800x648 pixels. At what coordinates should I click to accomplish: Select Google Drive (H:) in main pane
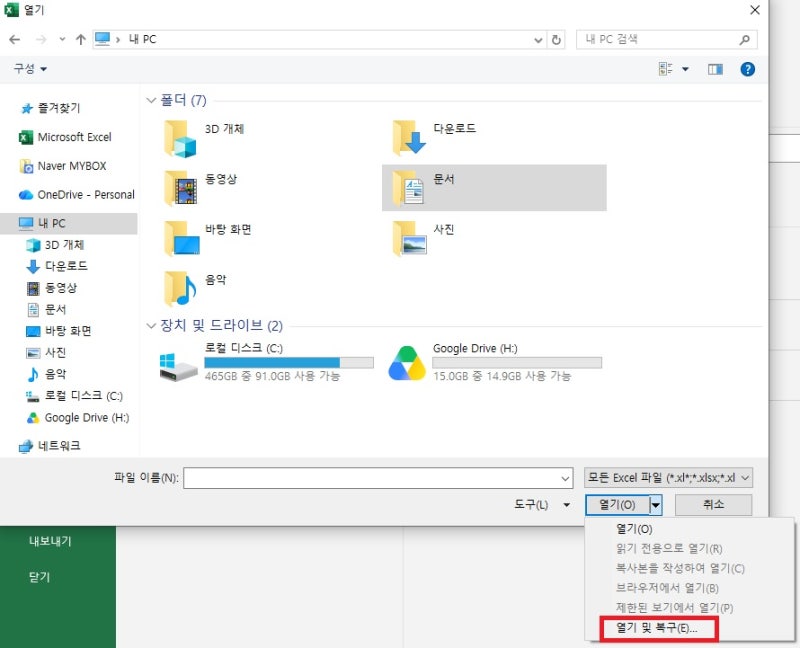(x=494, y=362)
